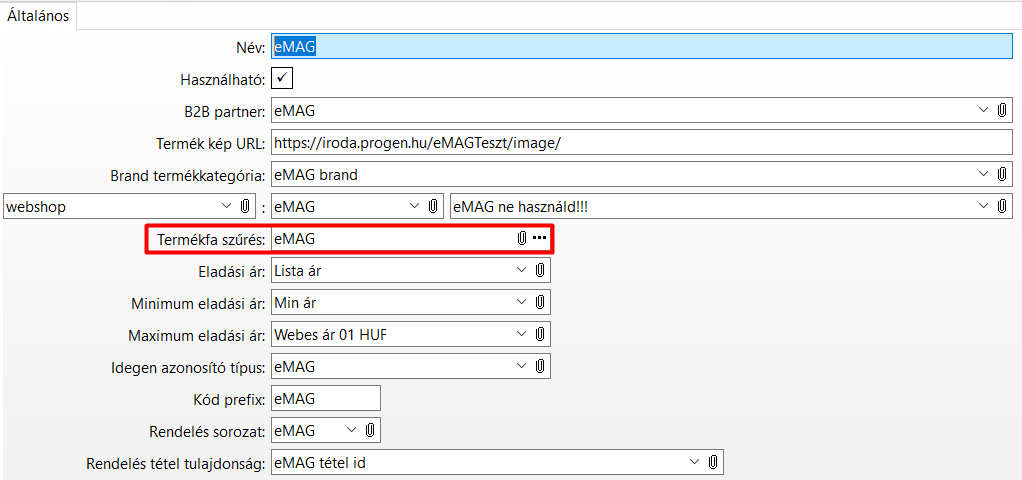Viewport: 1022px width, 480px height.
Task: Click paperclip icon next to webshop field
Action: pyautogui.click(x=245, y=206)
